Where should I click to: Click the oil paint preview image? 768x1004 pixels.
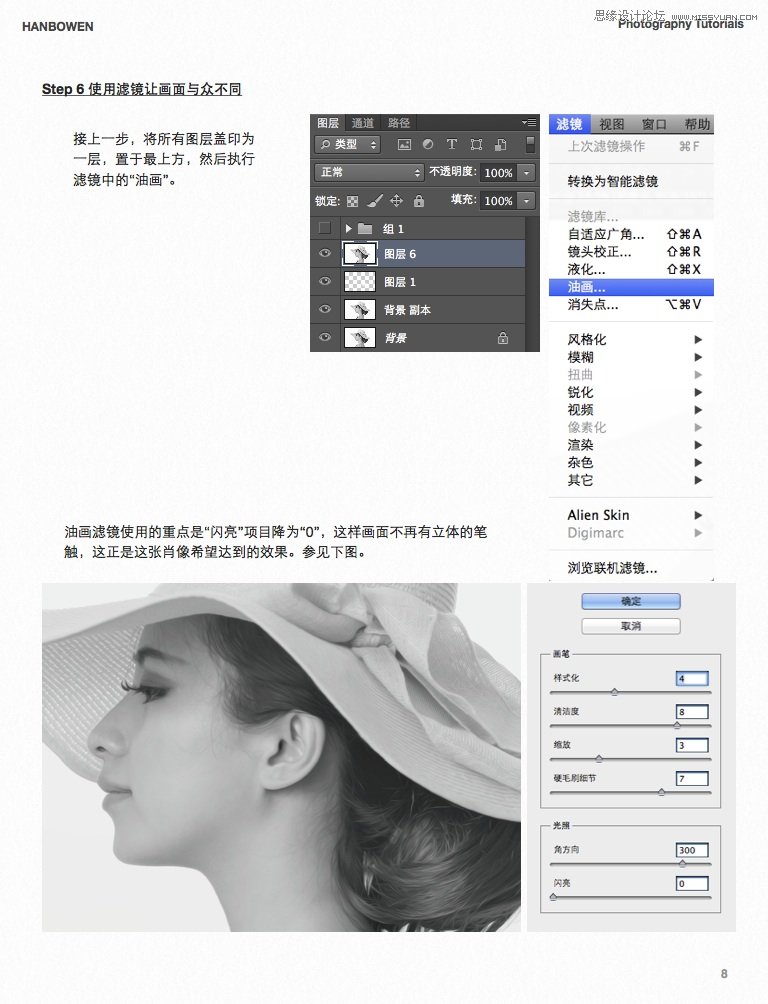coord(281,757)
